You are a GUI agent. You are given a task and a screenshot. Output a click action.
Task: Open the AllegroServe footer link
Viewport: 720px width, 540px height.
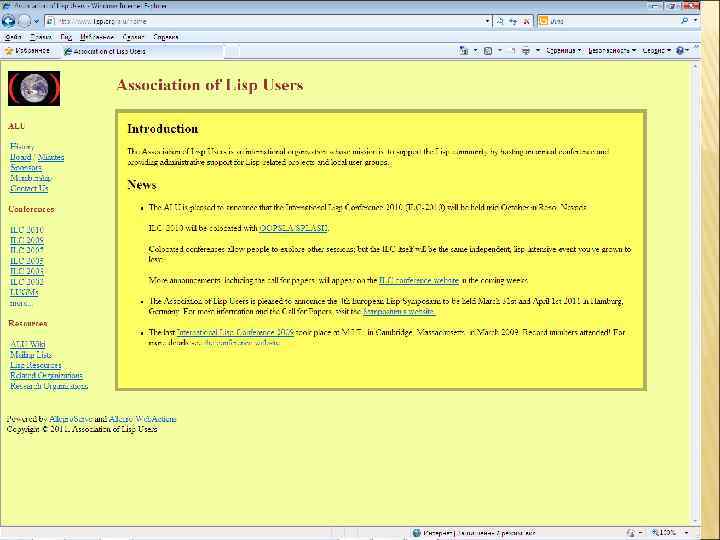click(70, 419)
